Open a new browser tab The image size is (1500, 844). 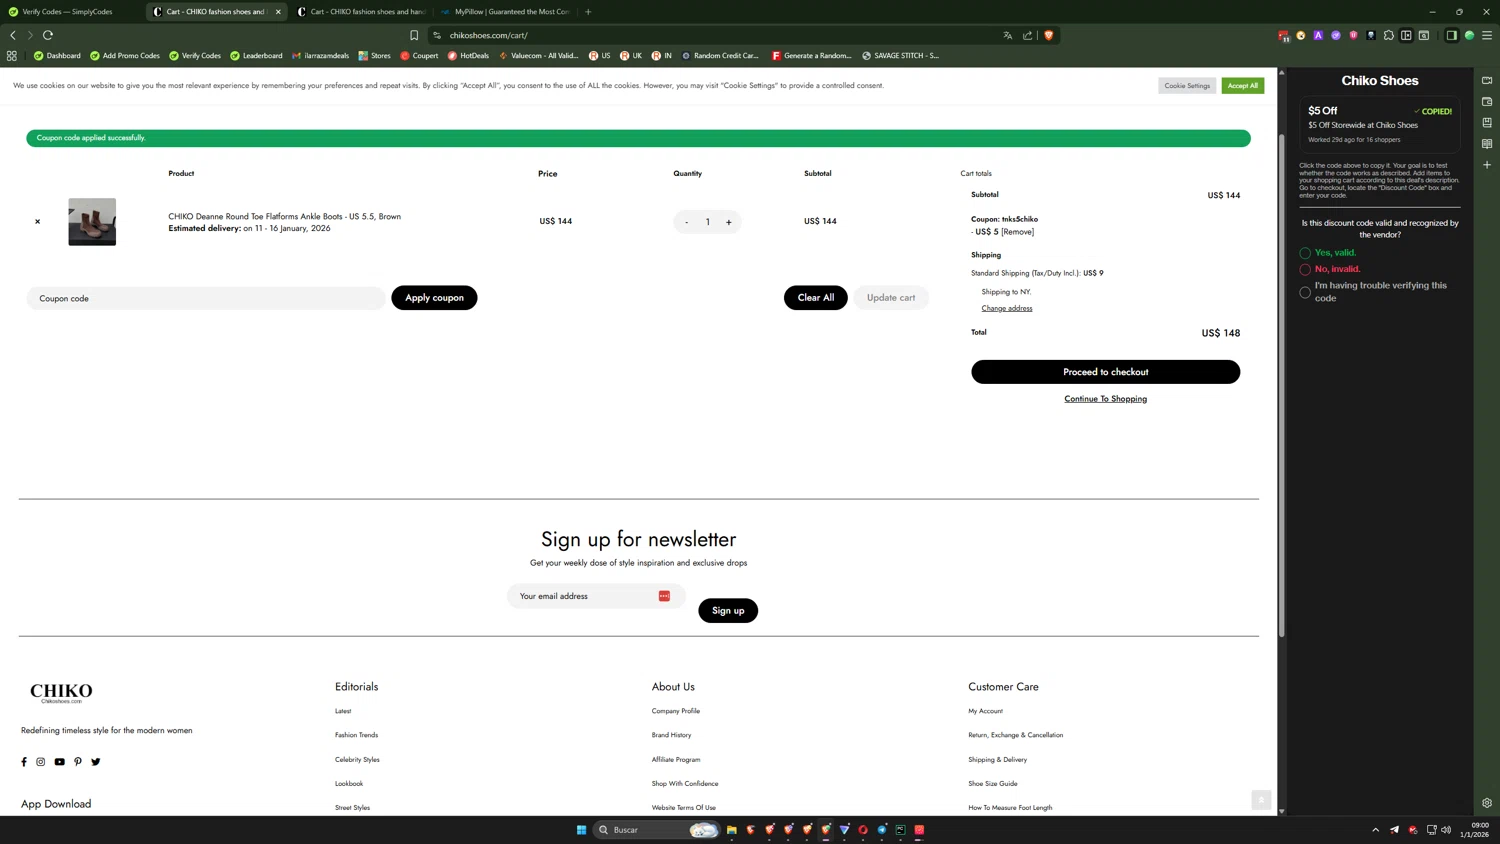pyautogui.click(x=588, y=12)
